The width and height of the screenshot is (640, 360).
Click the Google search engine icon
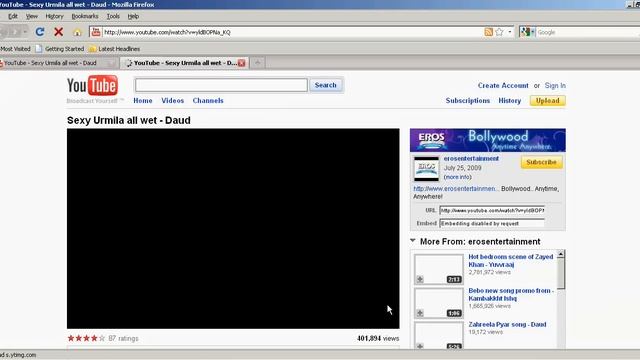tap(525, 32)
